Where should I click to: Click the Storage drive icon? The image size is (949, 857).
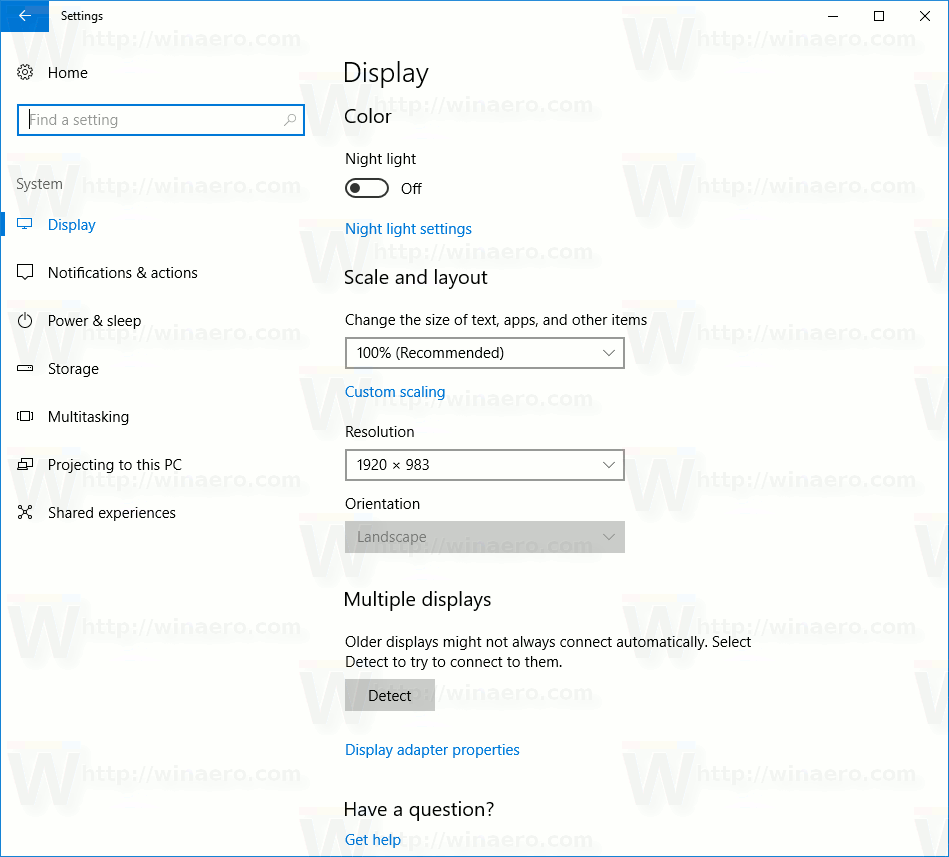point(25,368)
